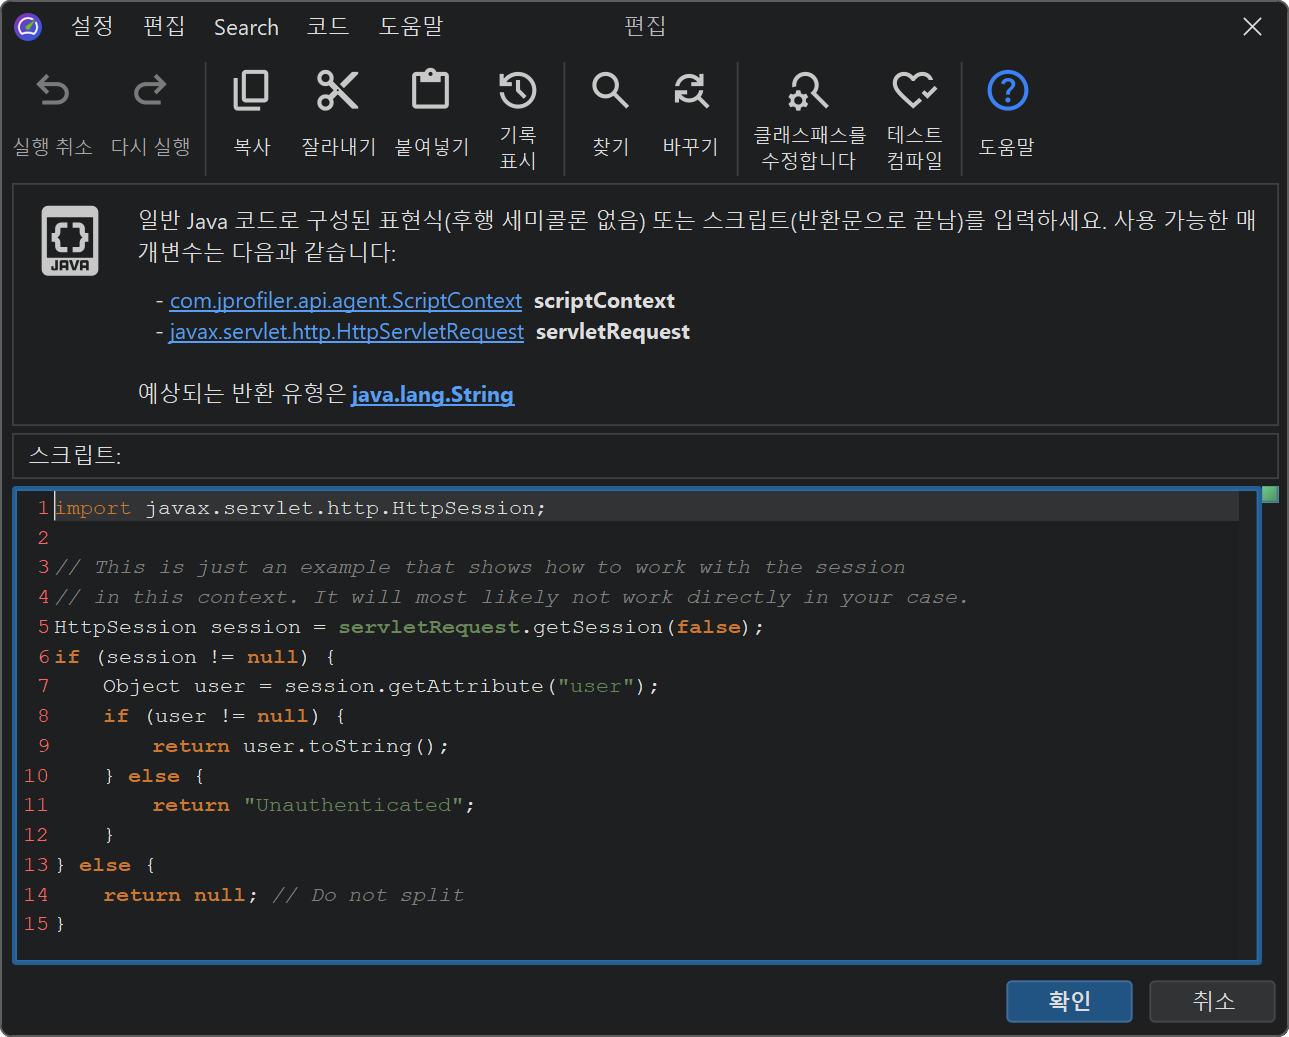Click the Copy (복사) toolbar icon
The height and width of the screenshot is (1037, 1289).
[251, 92]
